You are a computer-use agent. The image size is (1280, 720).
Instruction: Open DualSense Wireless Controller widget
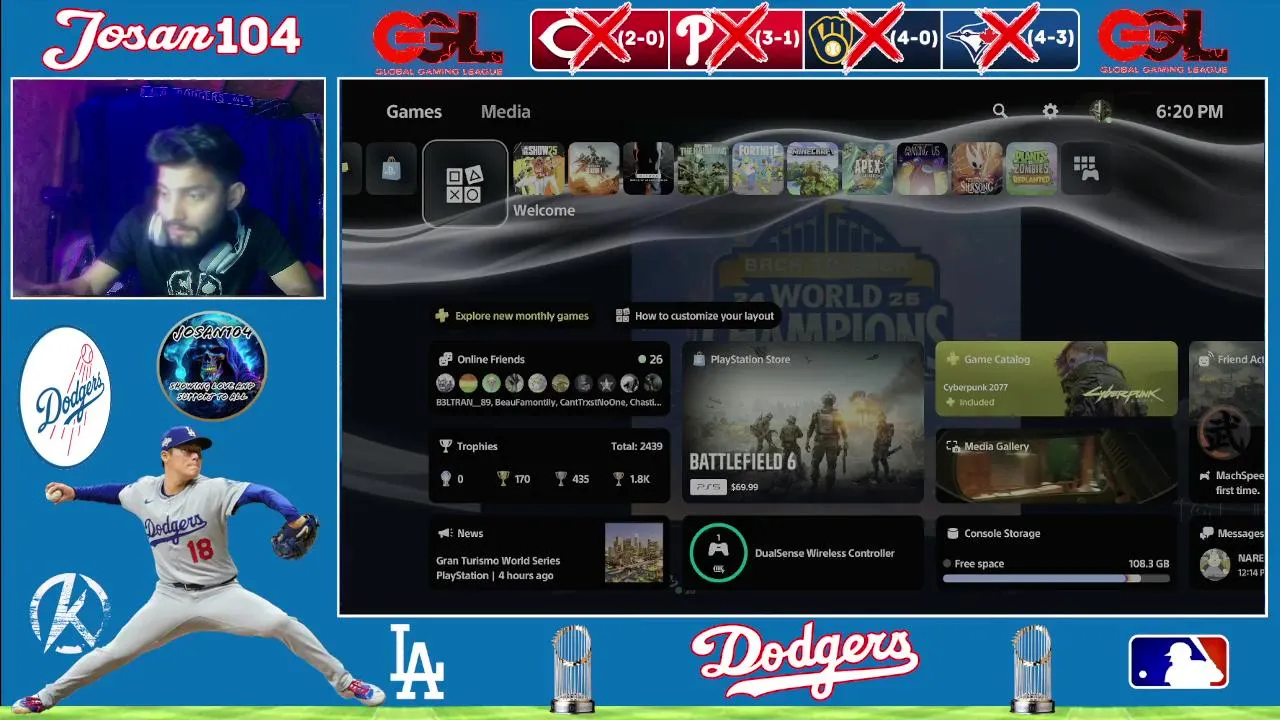click(x=803, y=552)
